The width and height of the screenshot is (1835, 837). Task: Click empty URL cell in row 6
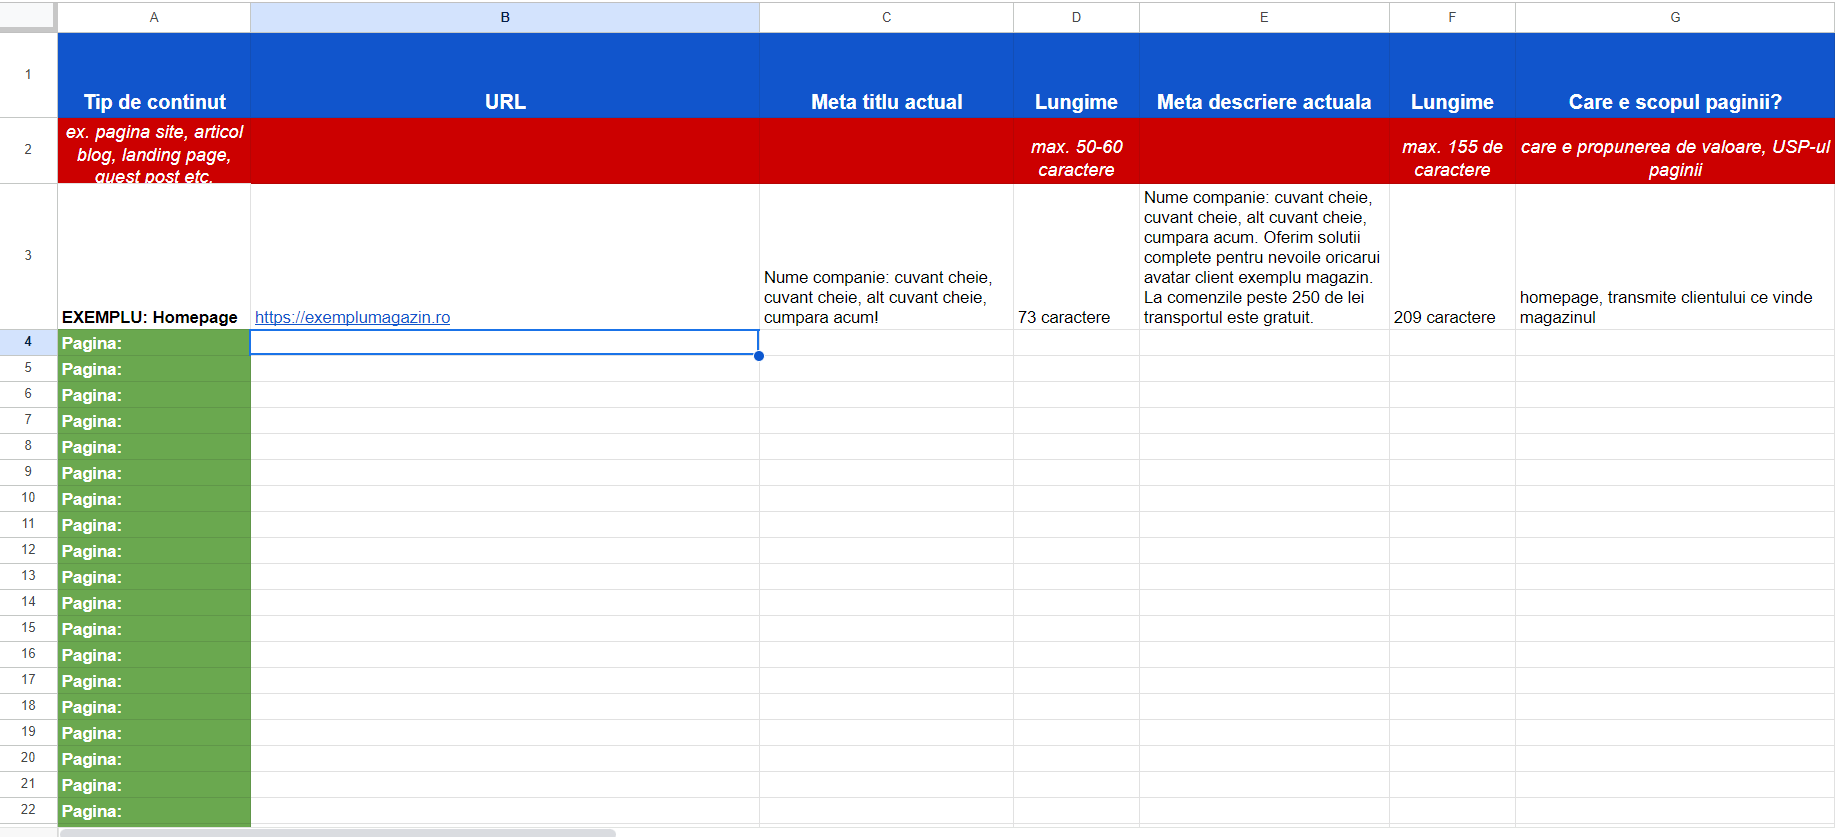pyautogui.click(x=505, y=395)
